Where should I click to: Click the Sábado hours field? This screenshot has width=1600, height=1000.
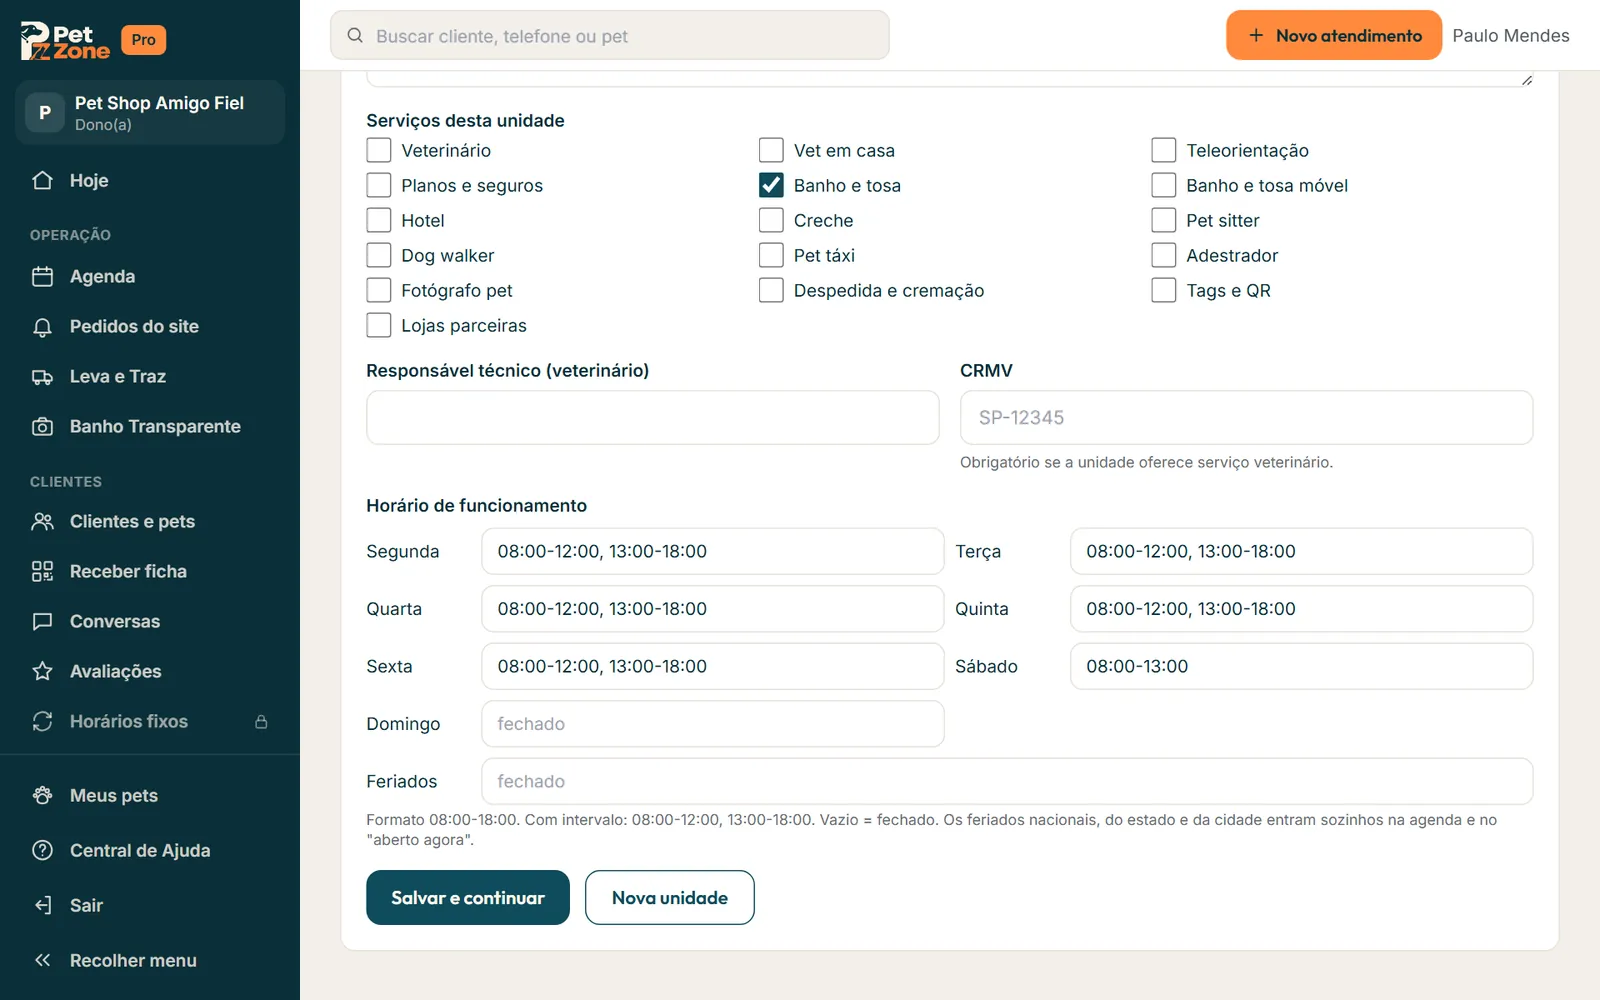(x=1301, y=666)
